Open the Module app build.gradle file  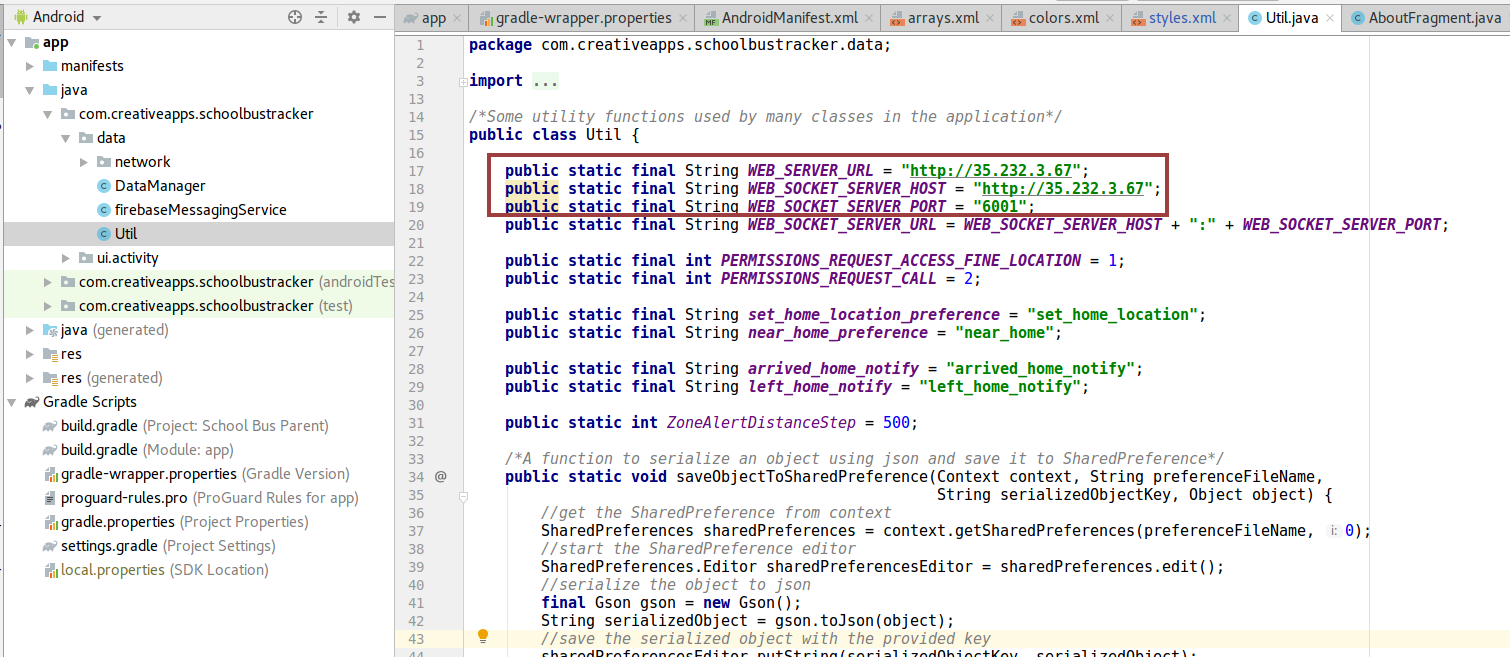pos(135,449)
